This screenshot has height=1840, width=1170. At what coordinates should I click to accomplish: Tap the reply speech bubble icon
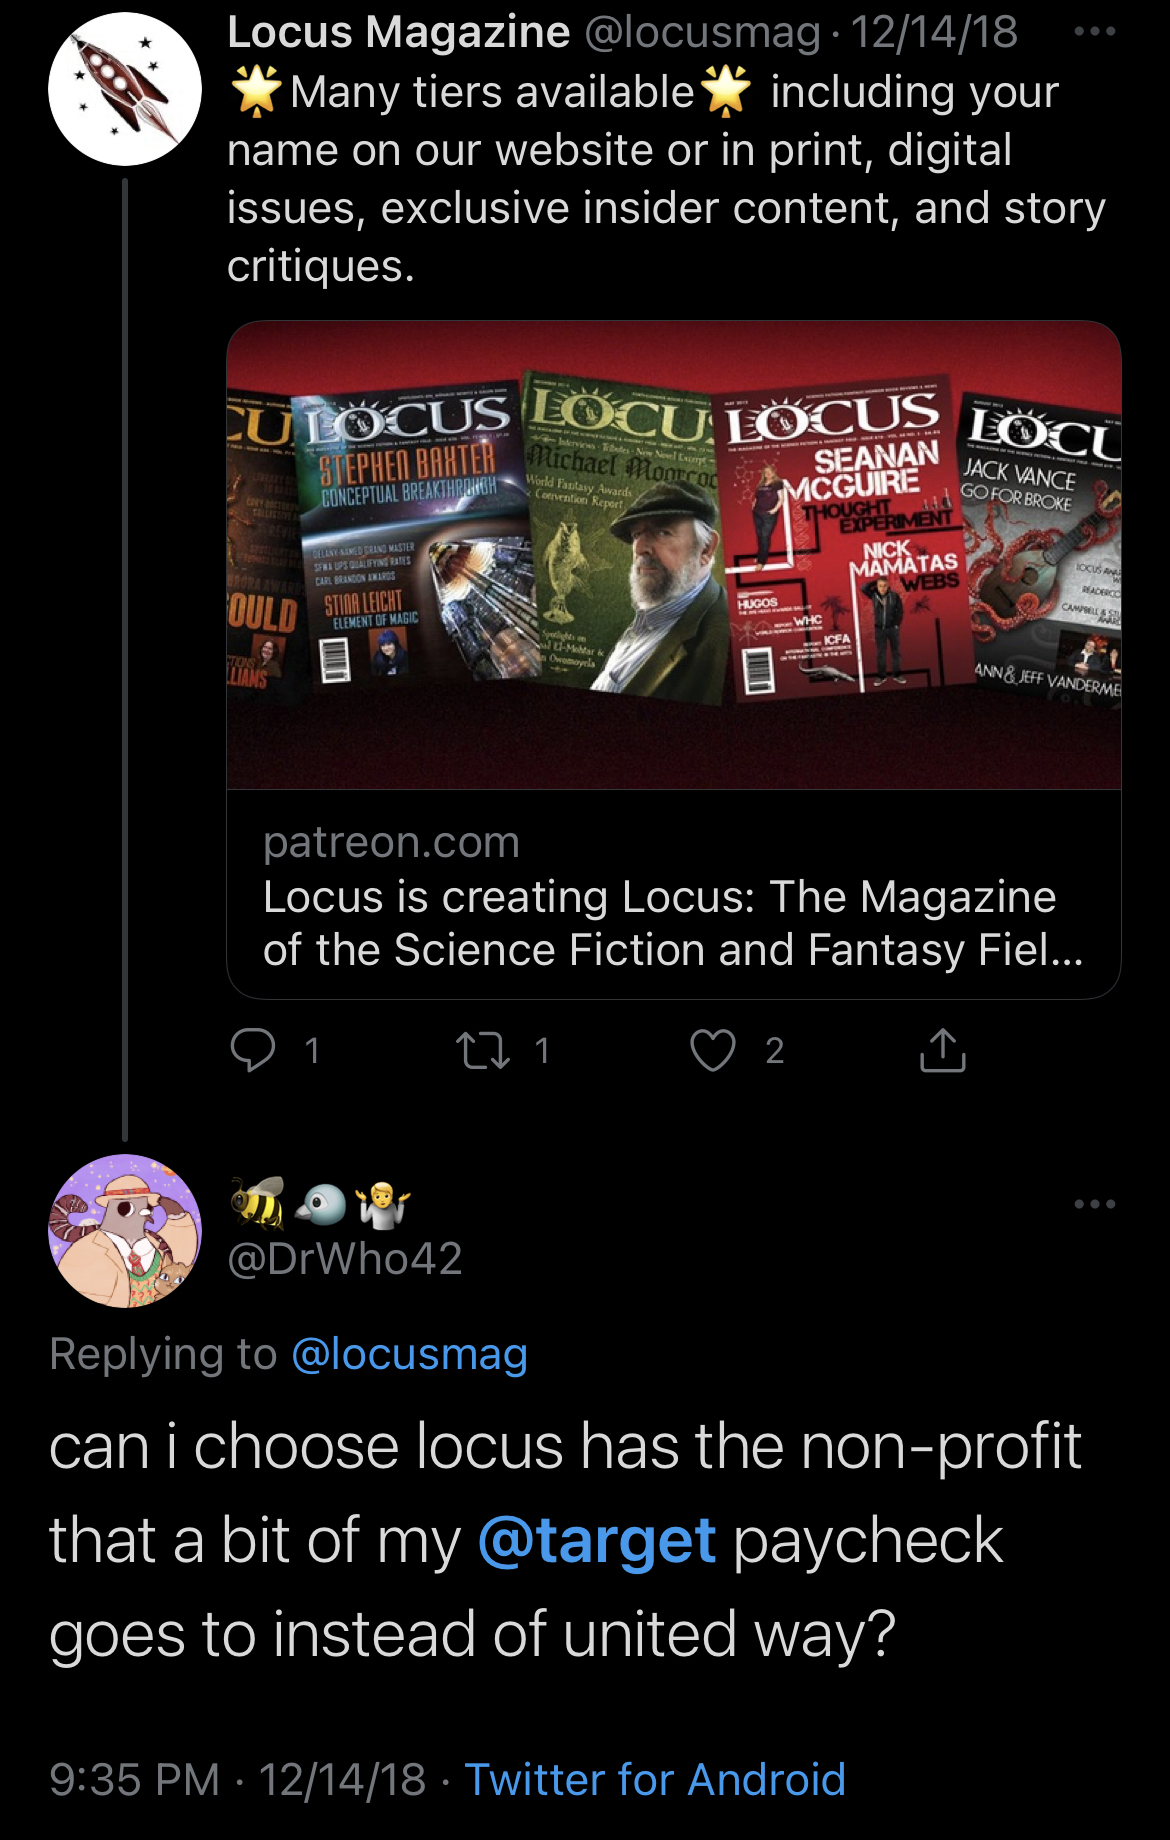[253, 1050]
